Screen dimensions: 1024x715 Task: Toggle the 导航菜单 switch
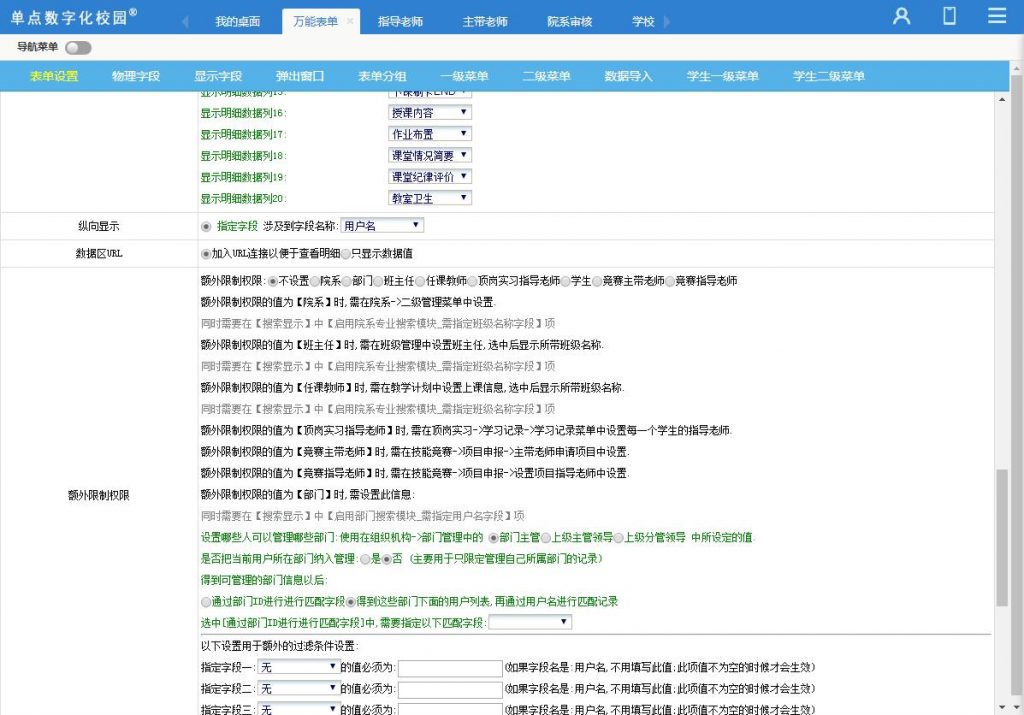click(78, 48)
